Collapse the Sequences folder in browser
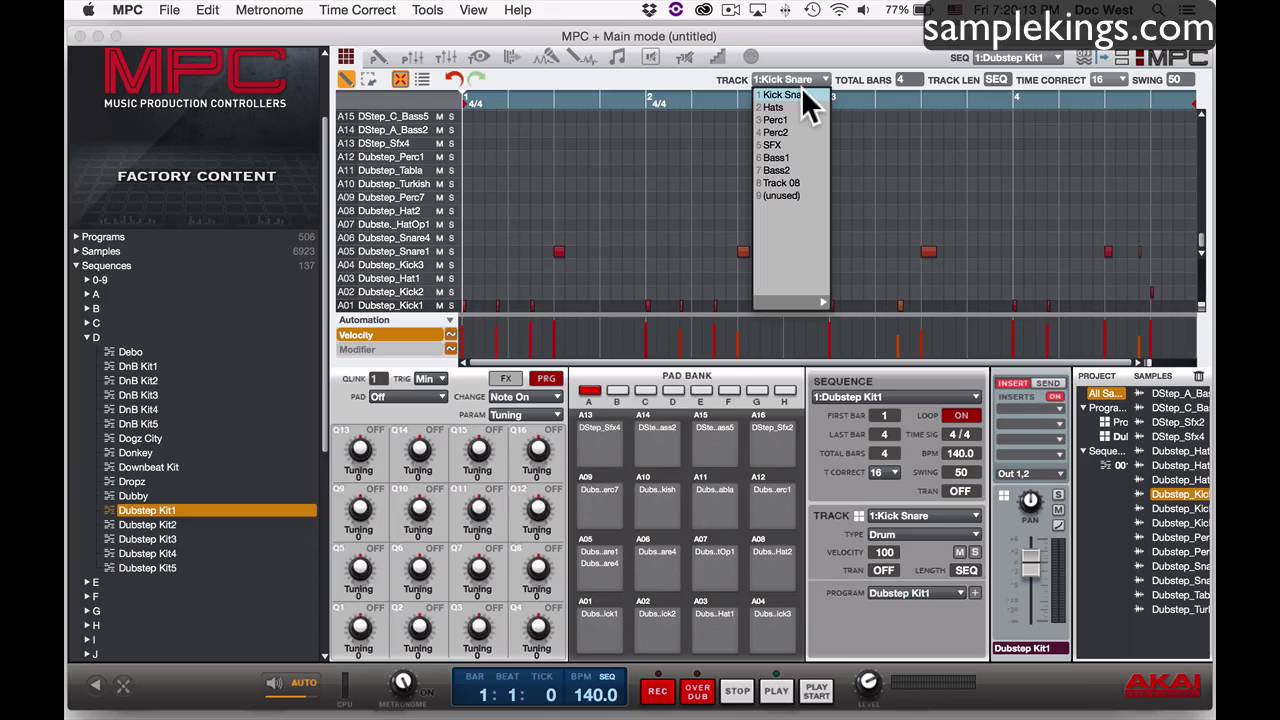 pyautogui.click(x=76, y=266)
